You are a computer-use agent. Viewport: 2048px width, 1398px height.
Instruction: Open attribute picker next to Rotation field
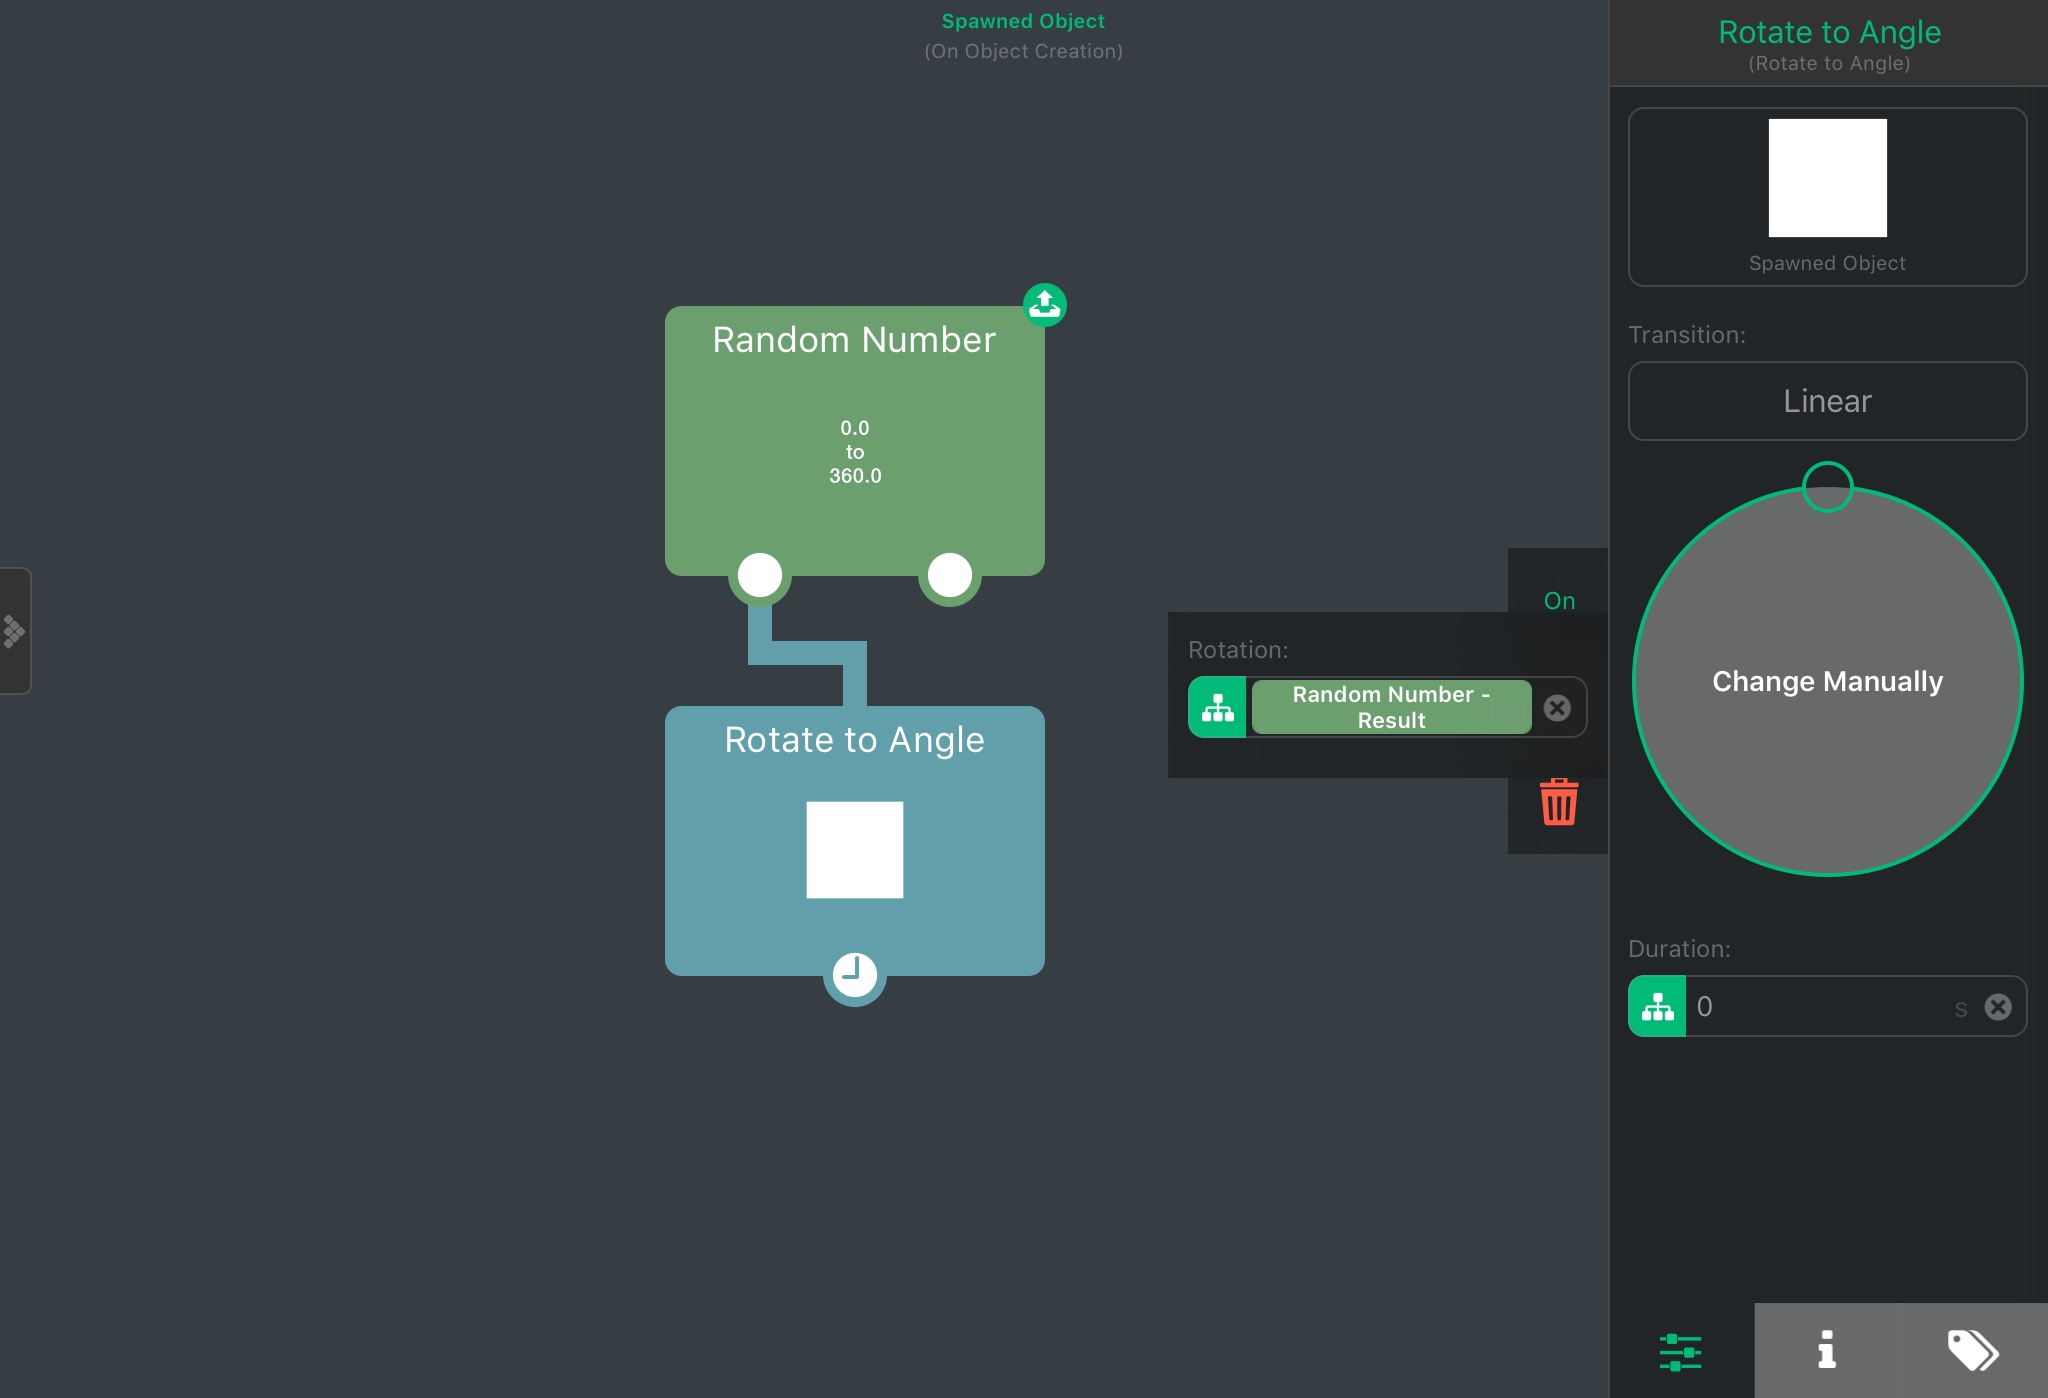(x=1217, y=708)
